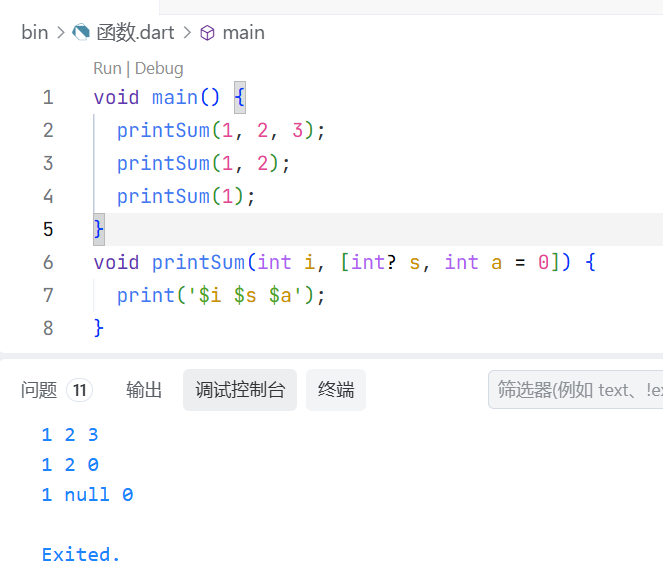Open the bin folder breadcrumb
The height and width of the screenshot is (582, 663).
pyautogui.click(x=35, y=33)
